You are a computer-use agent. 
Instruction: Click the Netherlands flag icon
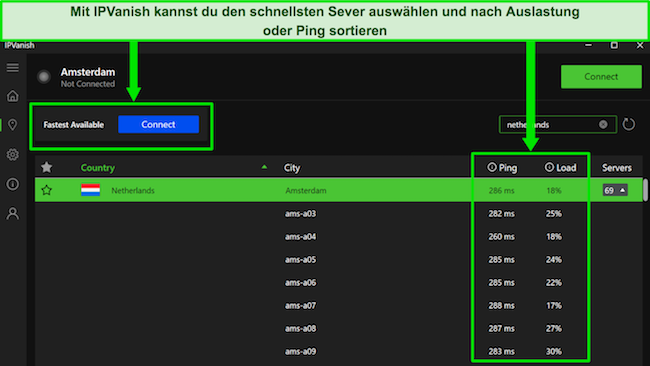90,190
